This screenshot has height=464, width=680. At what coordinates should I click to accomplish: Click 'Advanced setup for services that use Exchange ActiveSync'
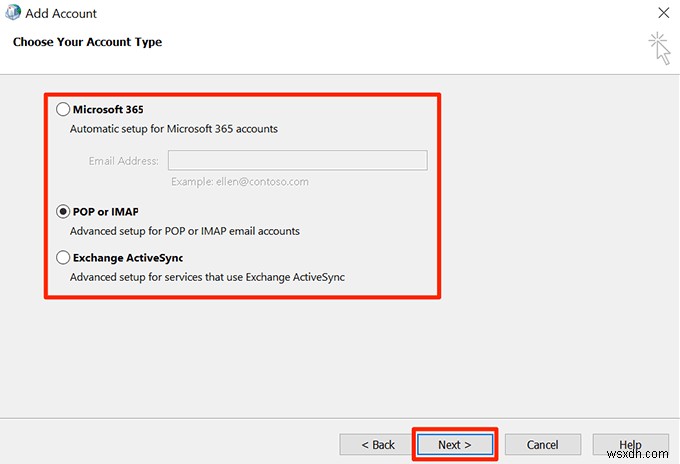point(207,277)
